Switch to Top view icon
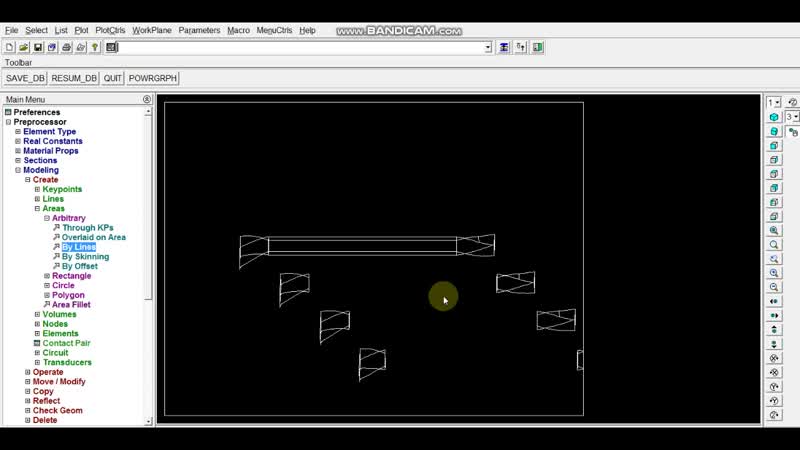The height and width of the screenshot is (450, 800). click(774, 174)
